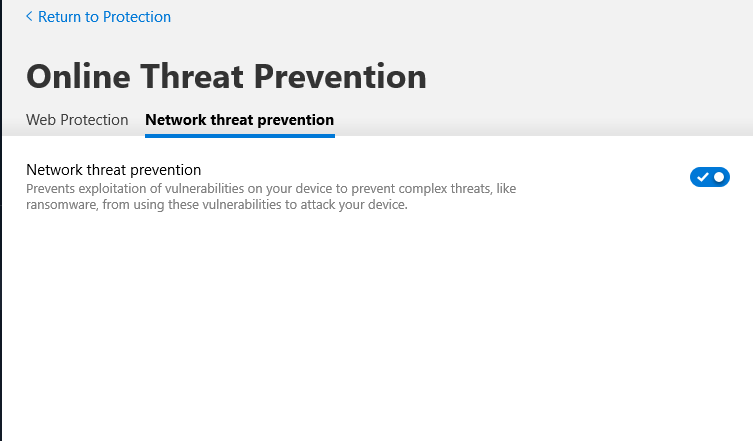753x441 pixels.
Task: Click the blank row space left of the toggle
Action: point(600,177)
